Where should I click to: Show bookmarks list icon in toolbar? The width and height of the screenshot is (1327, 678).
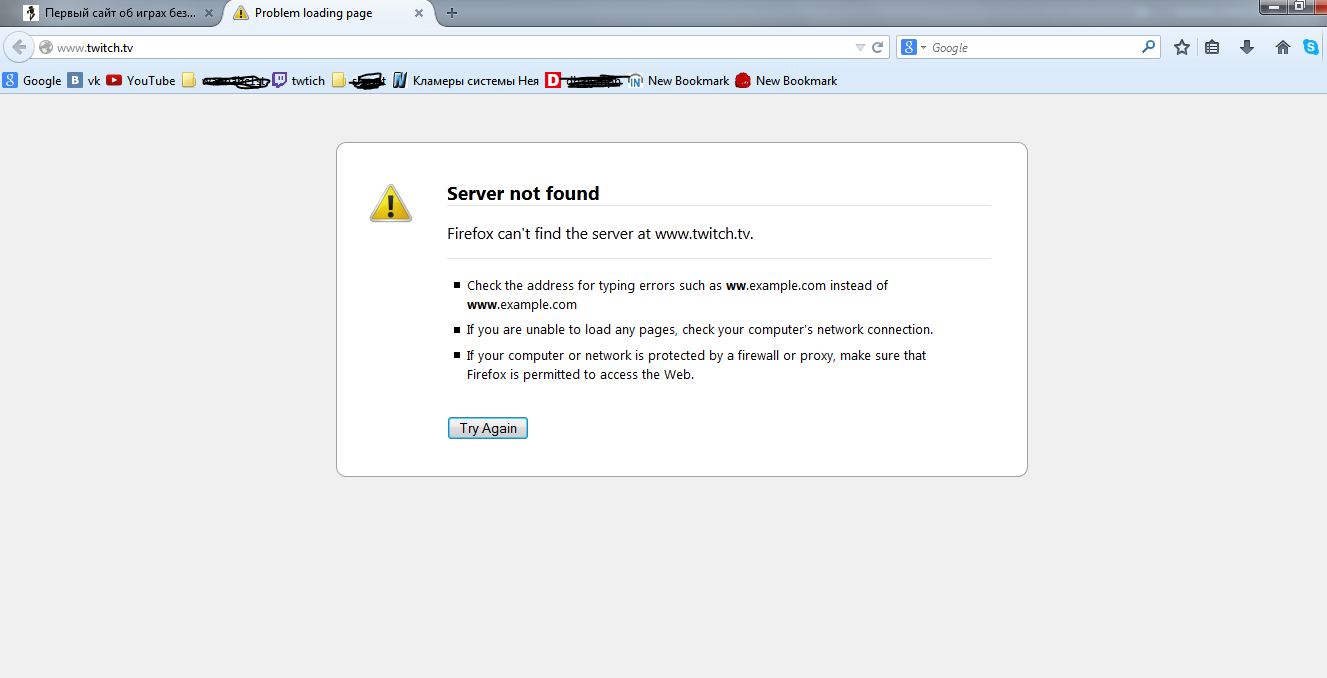pos(1212,47)
